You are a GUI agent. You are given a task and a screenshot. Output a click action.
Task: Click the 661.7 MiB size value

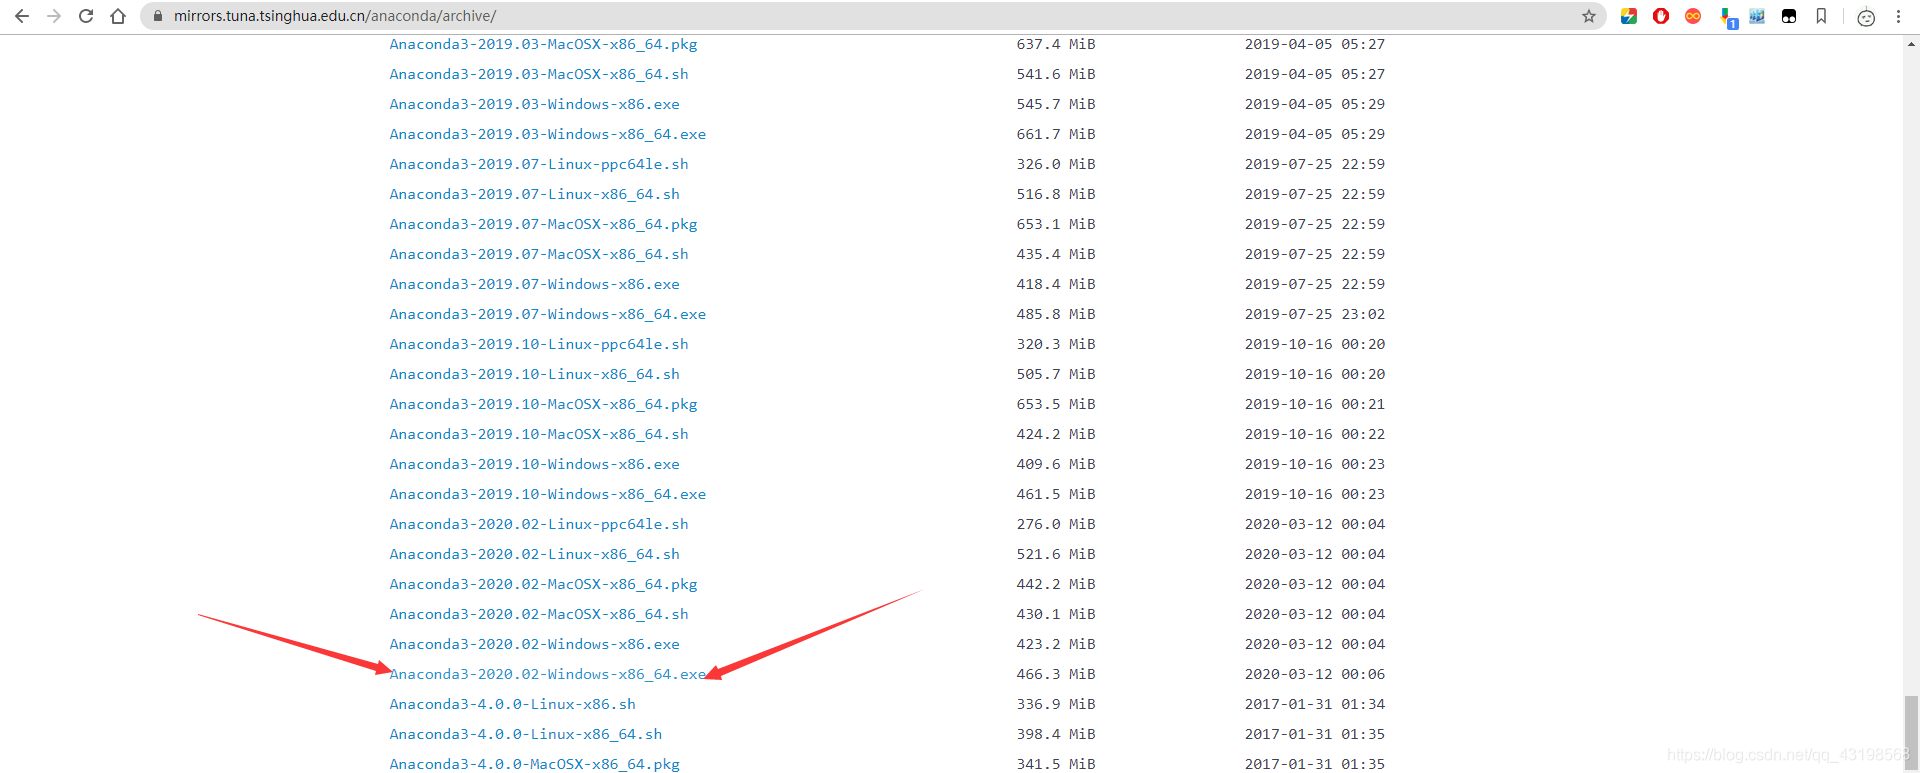click(x=1056, y=134)
